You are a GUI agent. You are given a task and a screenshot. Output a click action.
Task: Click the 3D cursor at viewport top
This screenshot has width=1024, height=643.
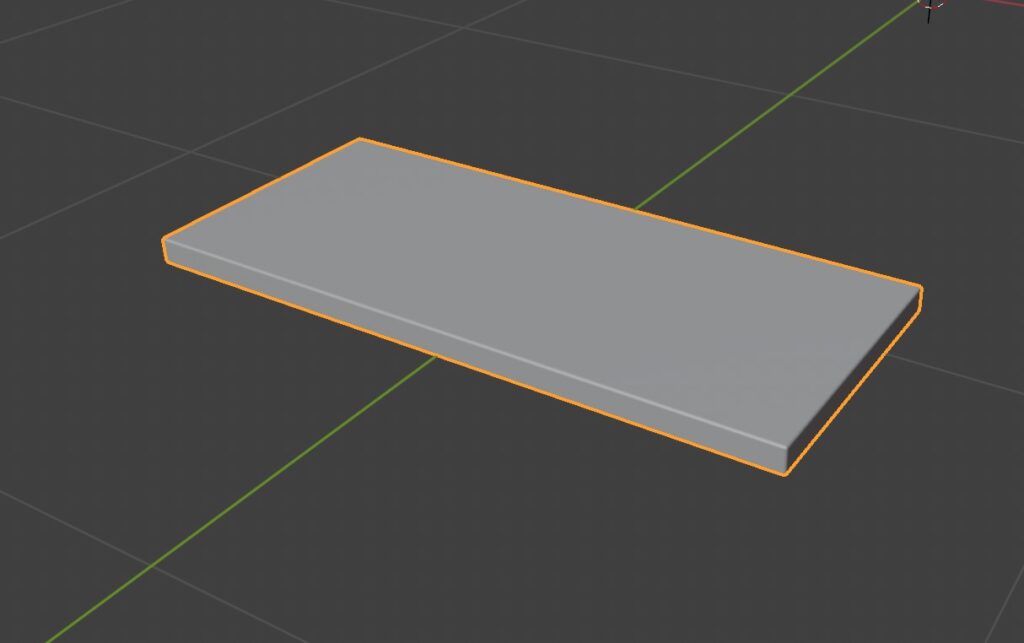pyautogui.click(x=930, y=8)
